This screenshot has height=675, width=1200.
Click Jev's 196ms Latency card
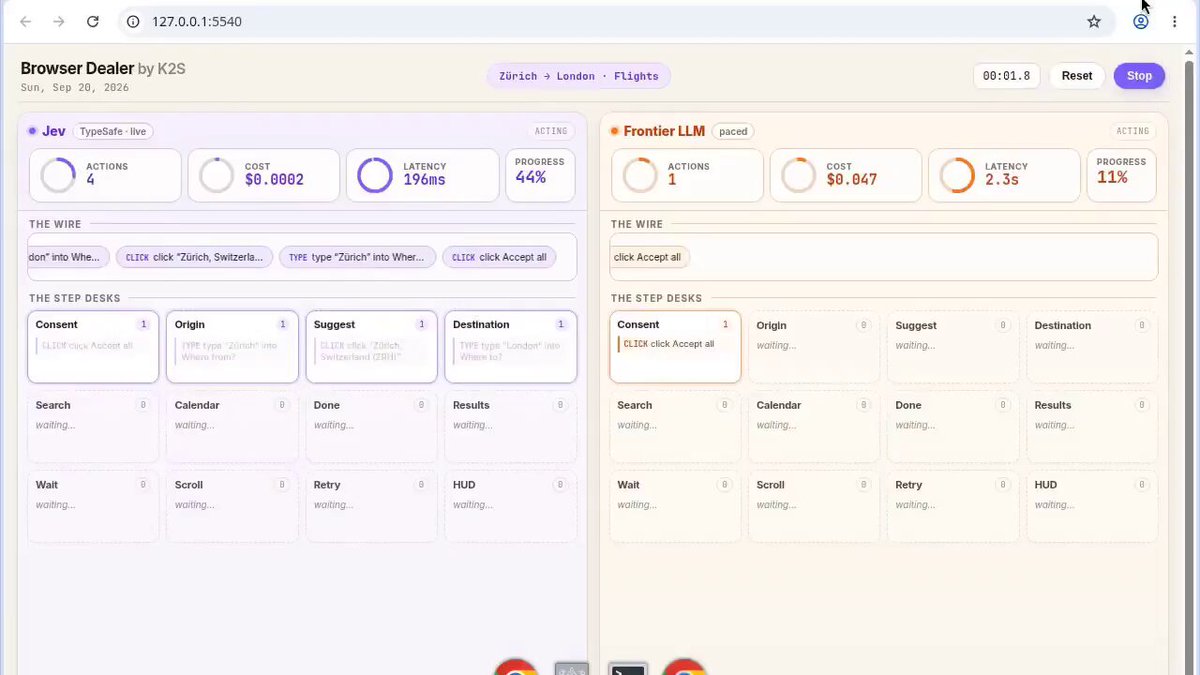[x=423, y=175]
